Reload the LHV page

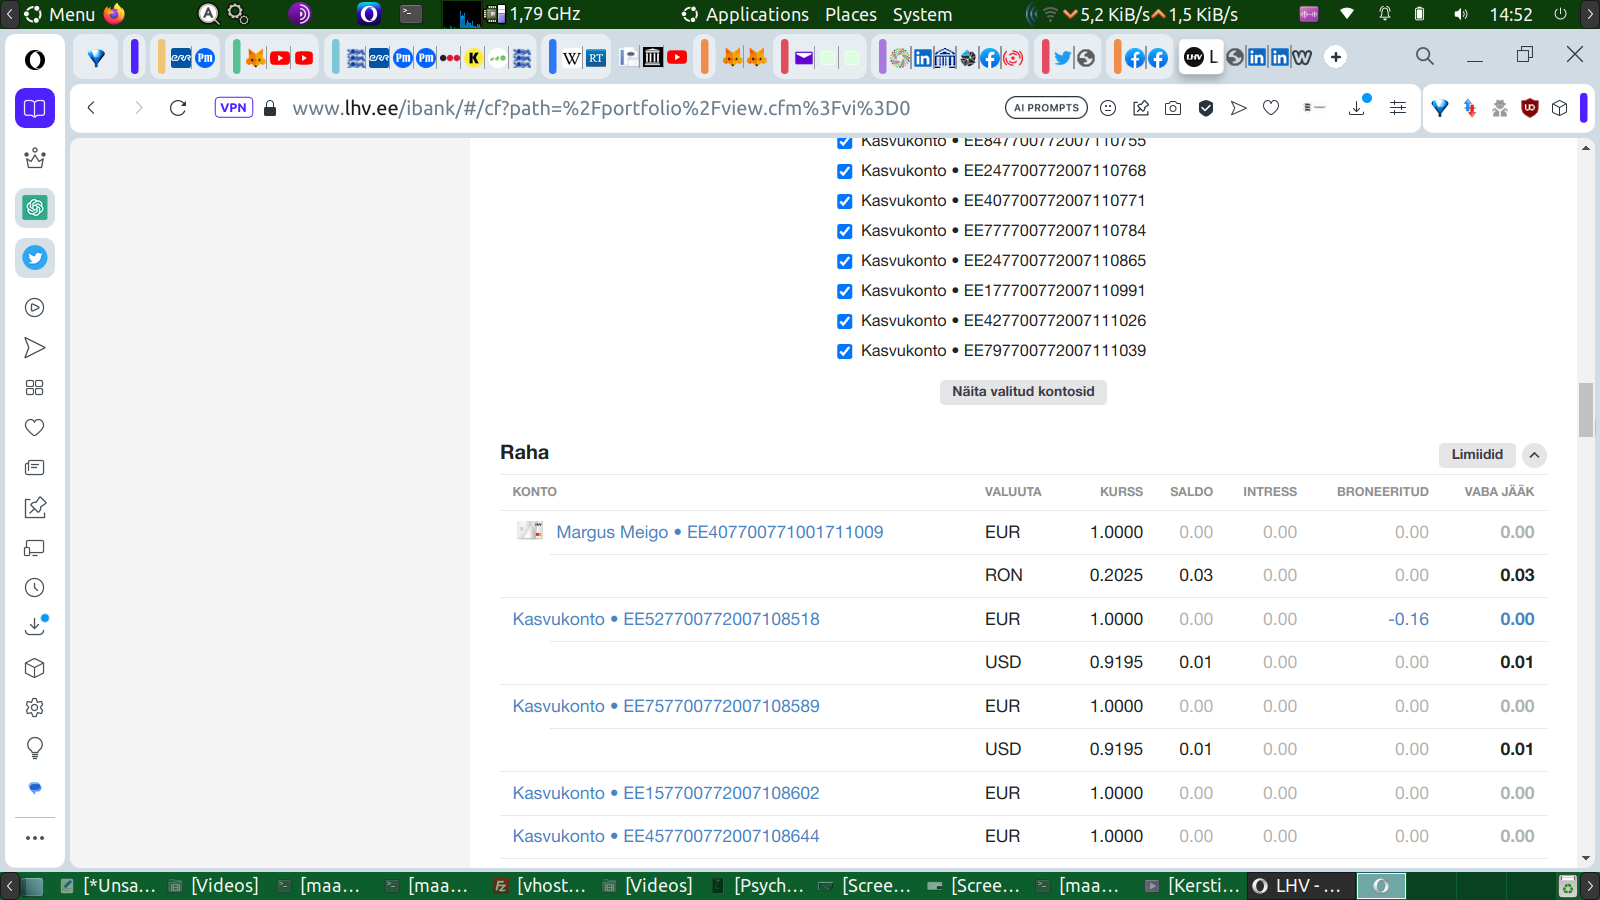click(178, 108)
